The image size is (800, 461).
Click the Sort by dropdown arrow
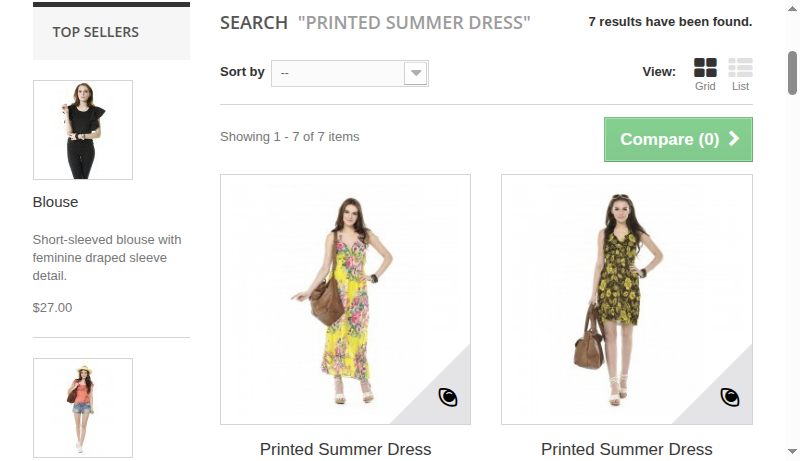coord(416,73)
